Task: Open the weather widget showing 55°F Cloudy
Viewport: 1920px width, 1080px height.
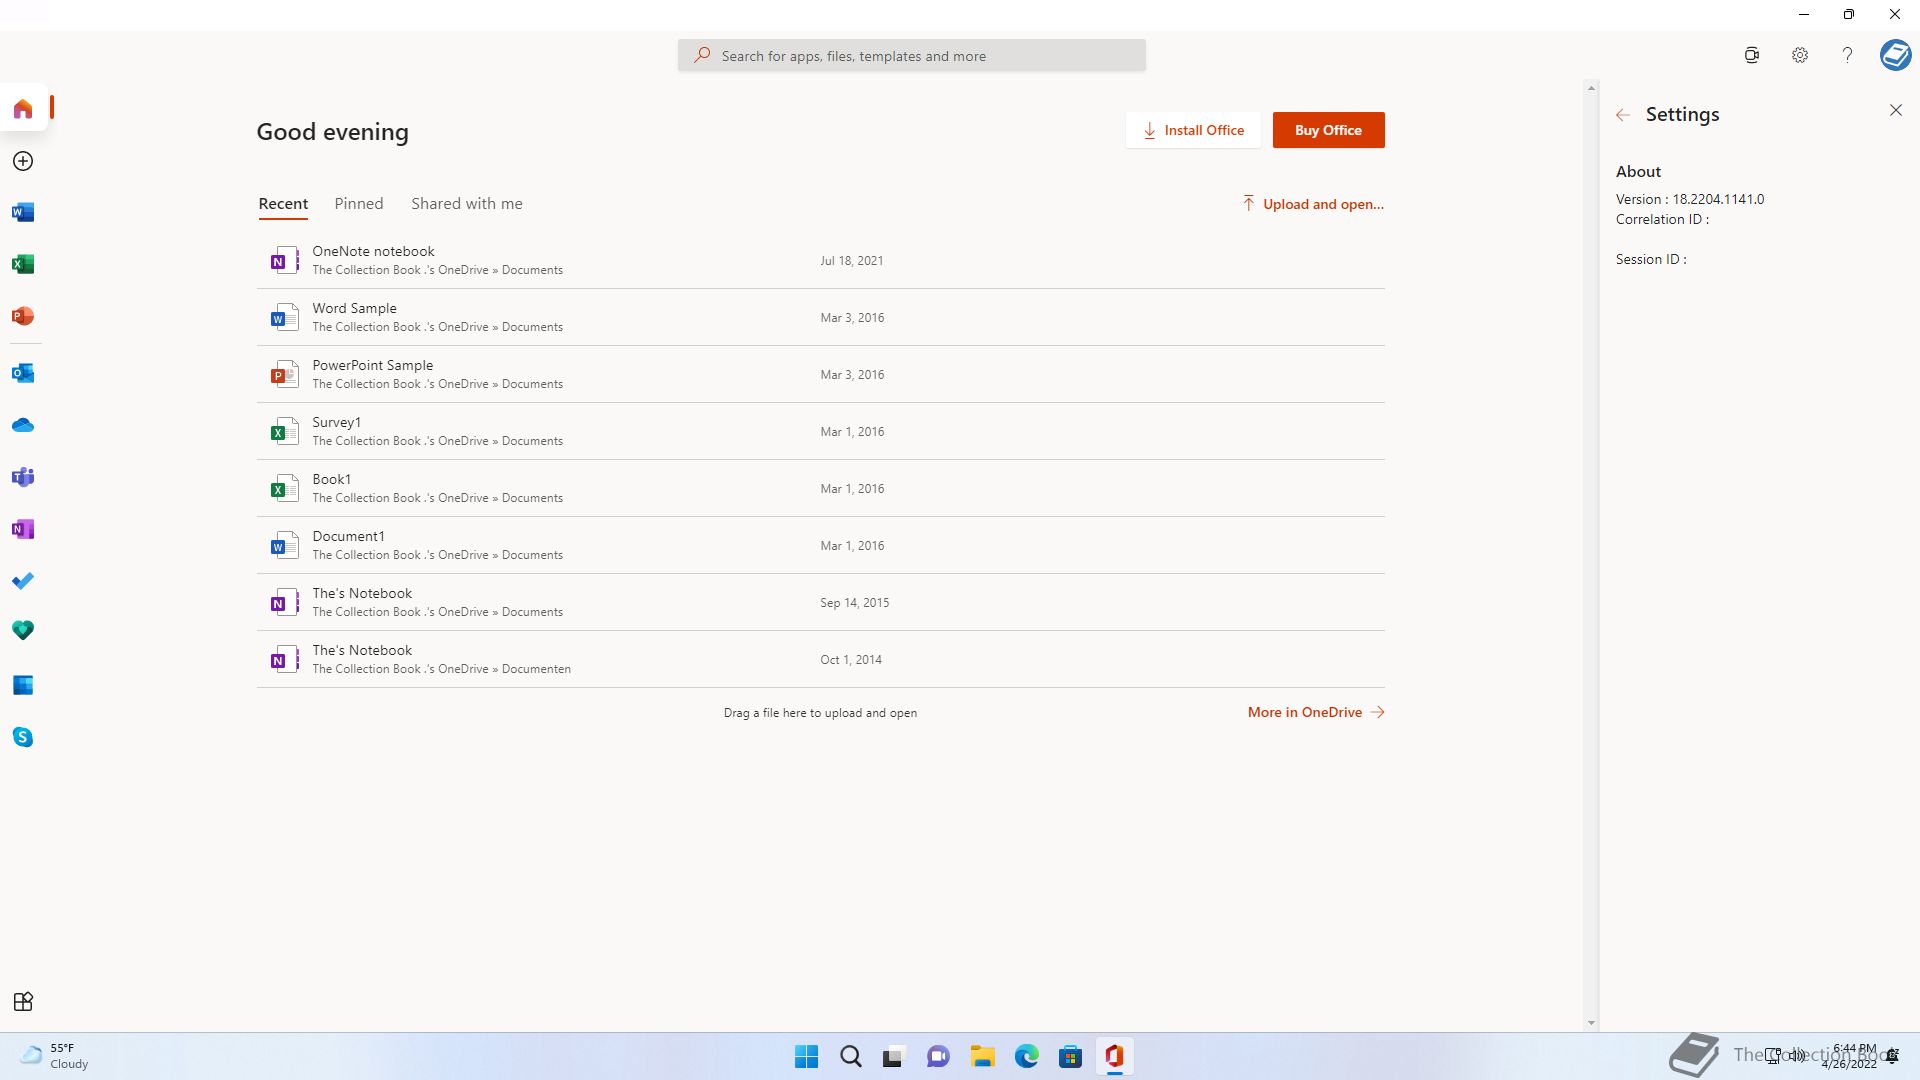Action: 55,1056
